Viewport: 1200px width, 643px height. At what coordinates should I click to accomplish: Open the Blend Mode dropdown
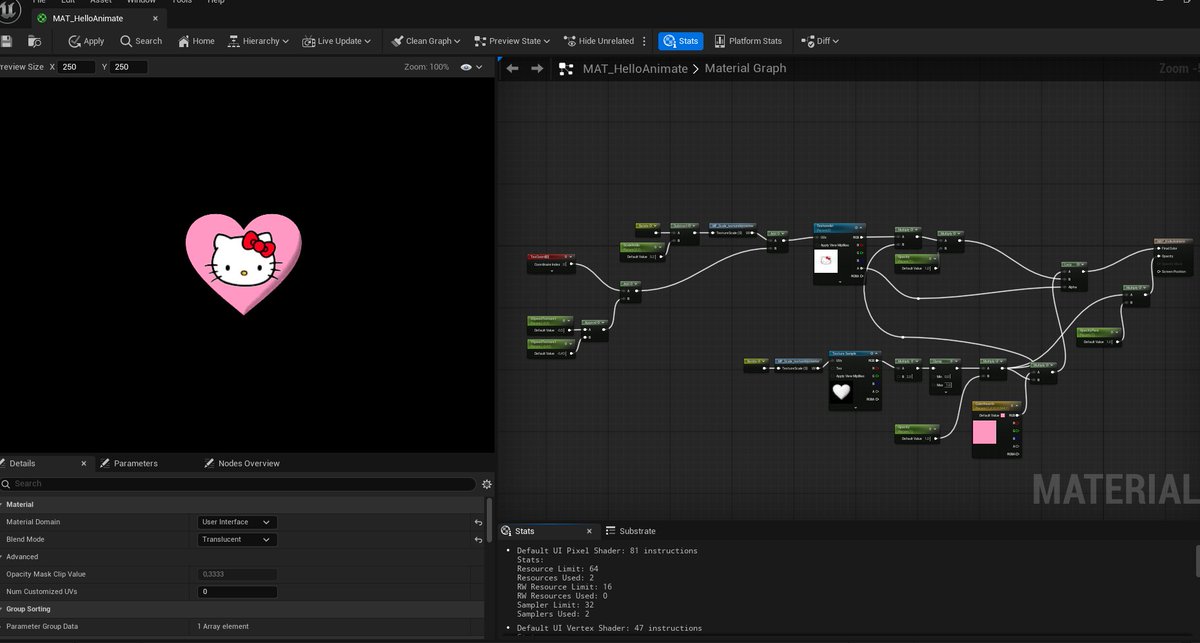coord(238,540)
